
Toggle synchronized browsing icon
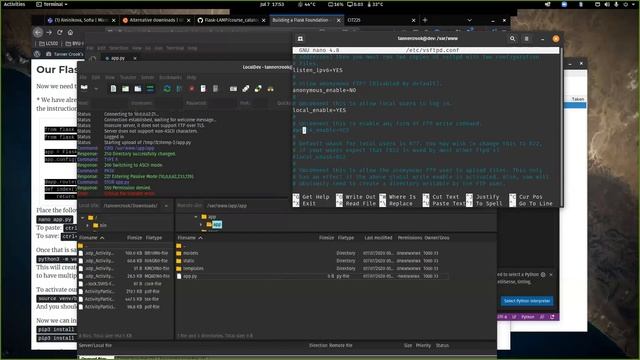point(258,89)
